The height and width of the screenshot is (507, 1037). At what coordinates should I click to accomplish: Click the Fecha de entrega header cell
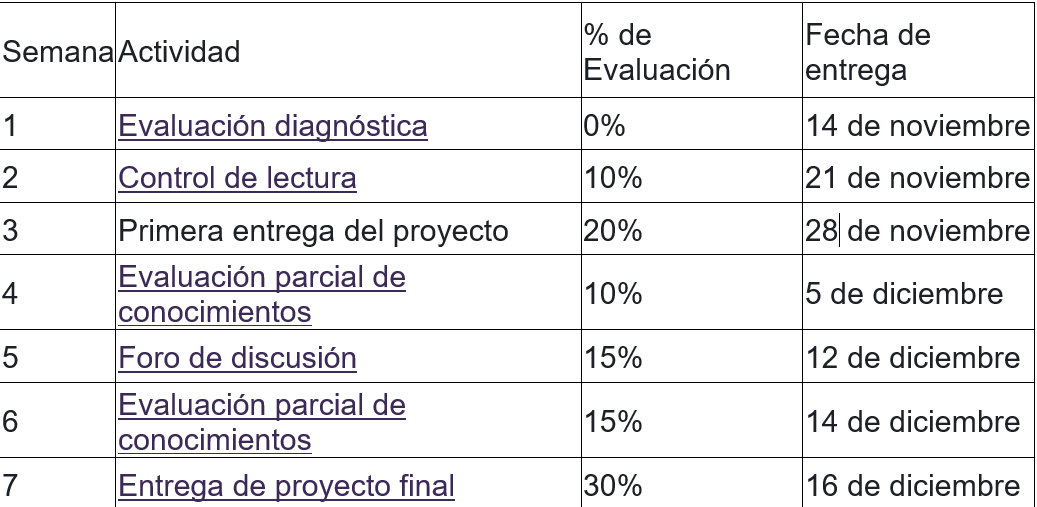868,52
